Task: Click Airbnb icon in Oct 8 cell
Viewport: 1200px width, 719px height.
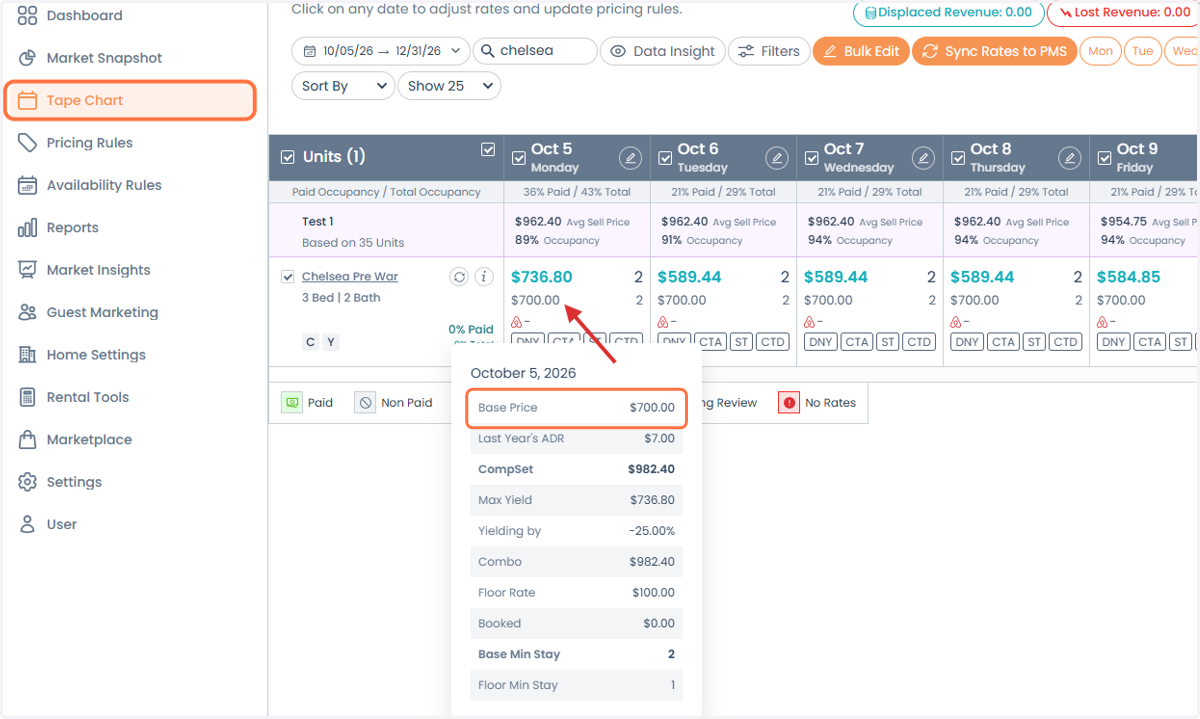Action: [956, 322]
